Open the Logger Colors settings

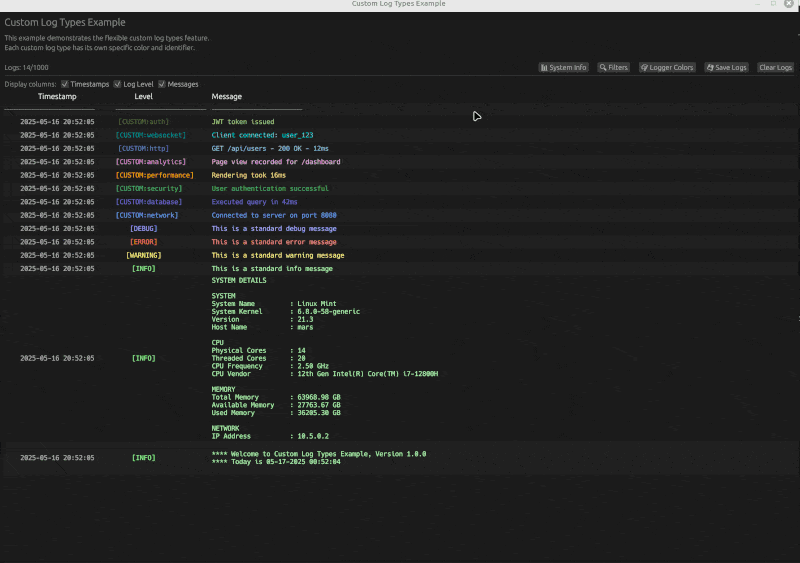[666, 68]
